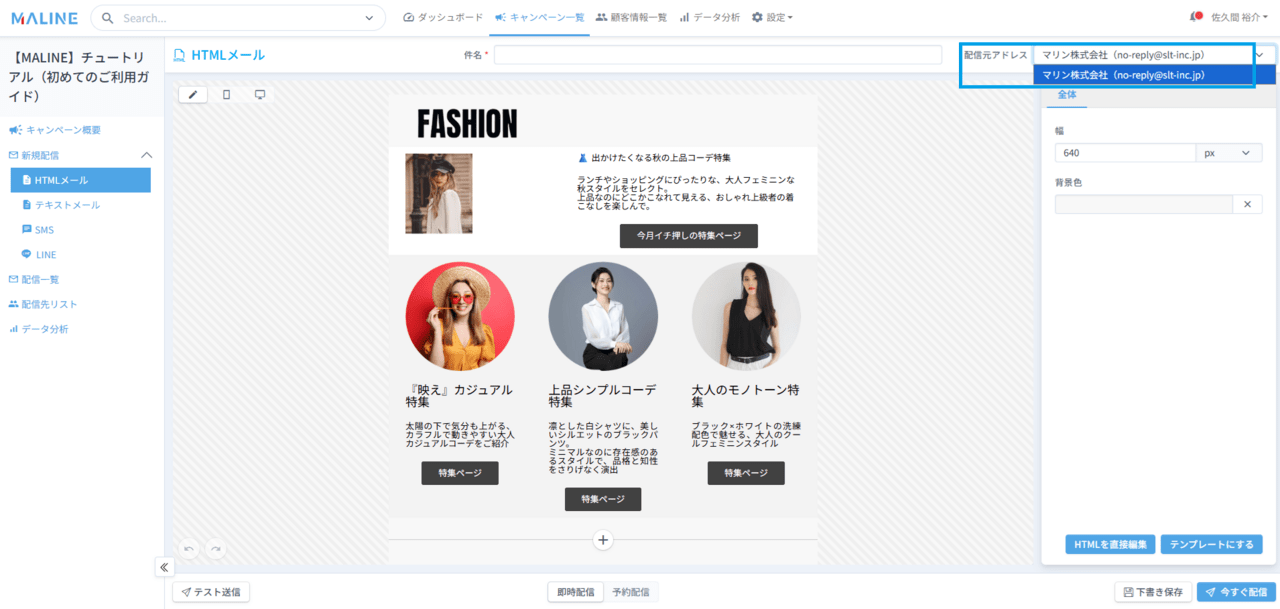Open the px unit dropdown
1280x609 pixels.
(x=1229, y=153)
